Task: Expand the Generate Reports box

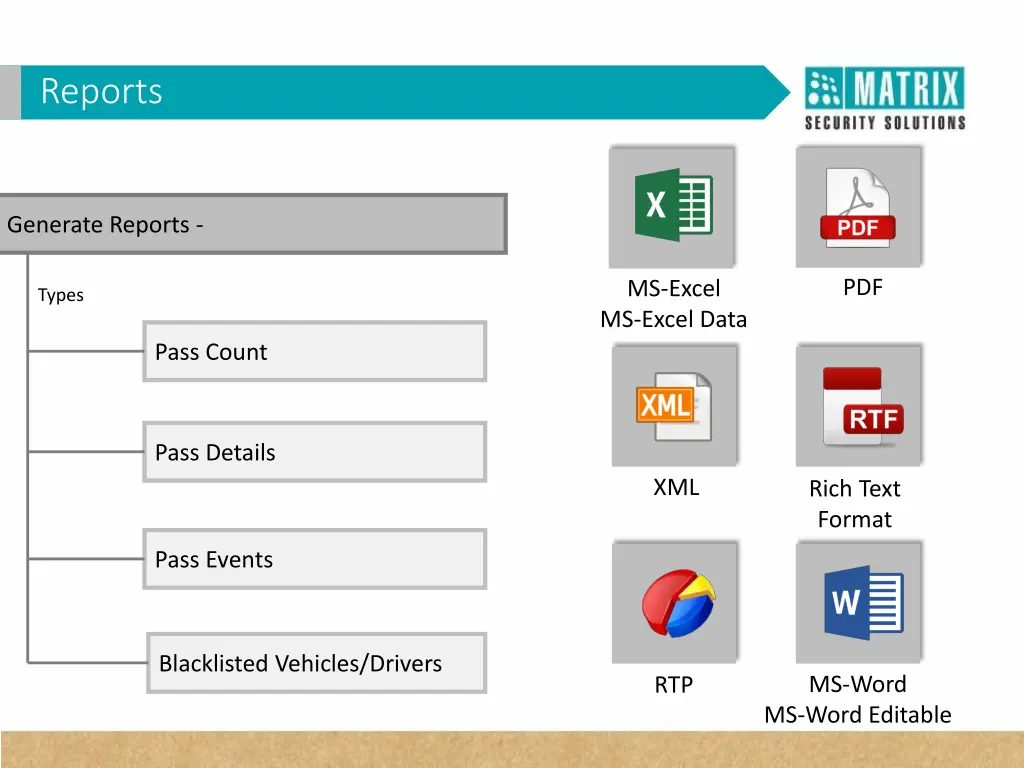Action: click(253, 224)
